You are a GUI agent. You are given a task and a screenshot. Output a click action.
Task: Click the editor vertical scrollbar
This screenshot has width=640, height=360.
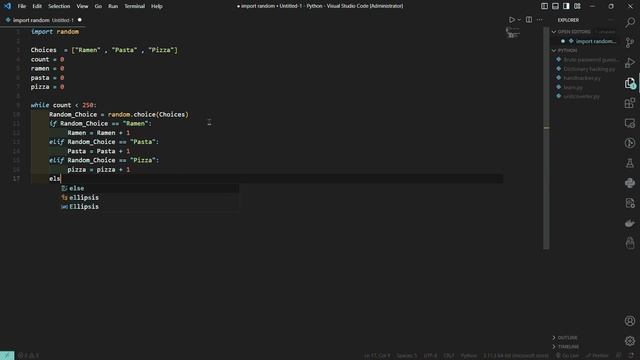pos(546,138)
